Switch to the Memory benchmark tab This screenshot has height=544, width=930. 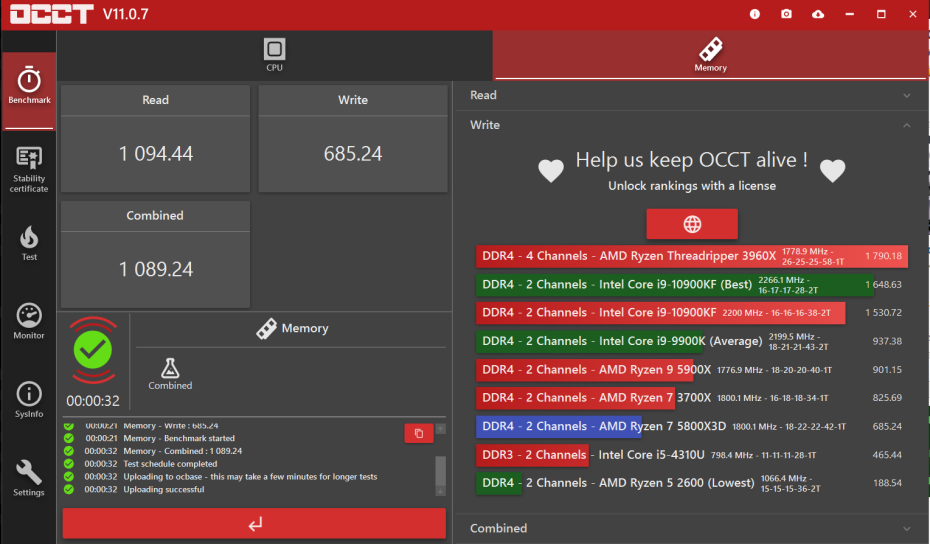[711, 55]
